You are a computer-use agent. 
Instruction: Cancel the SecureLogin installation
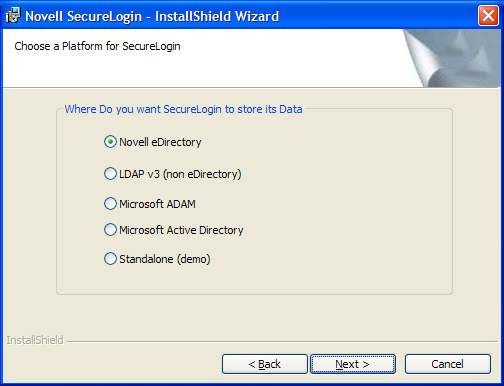tap(448, 364)
